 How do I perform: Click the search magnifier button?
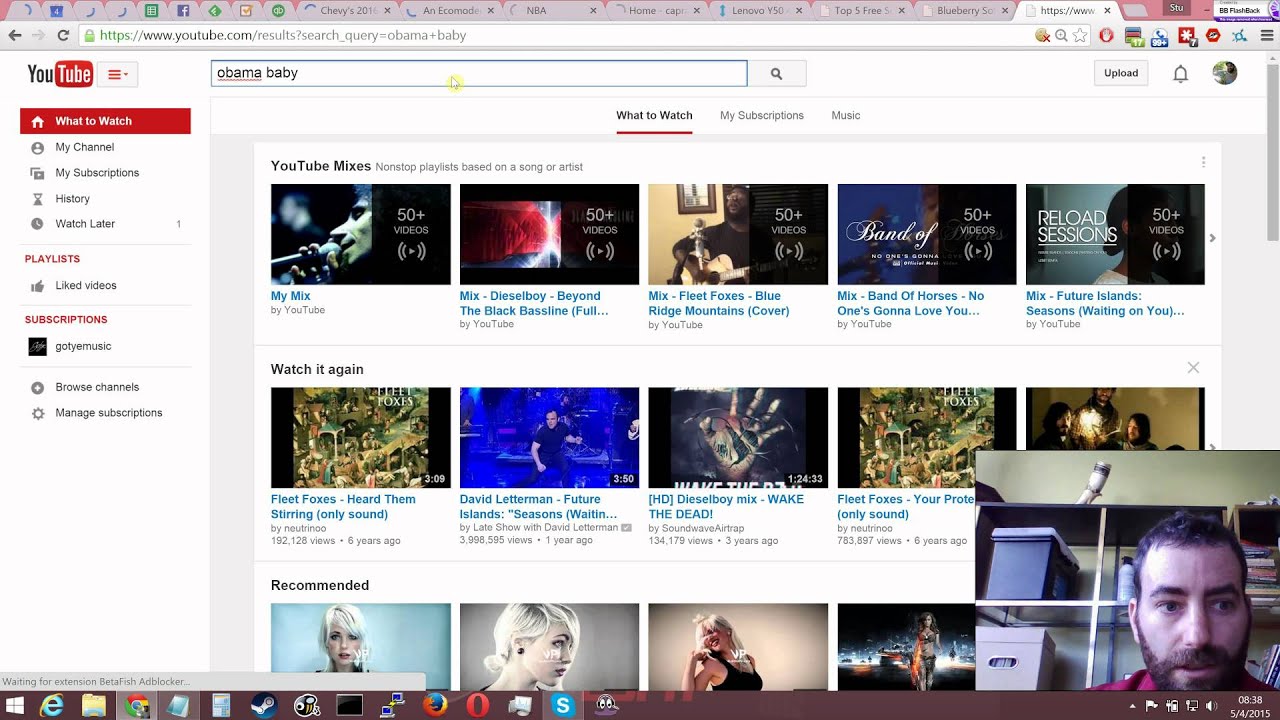776,73
